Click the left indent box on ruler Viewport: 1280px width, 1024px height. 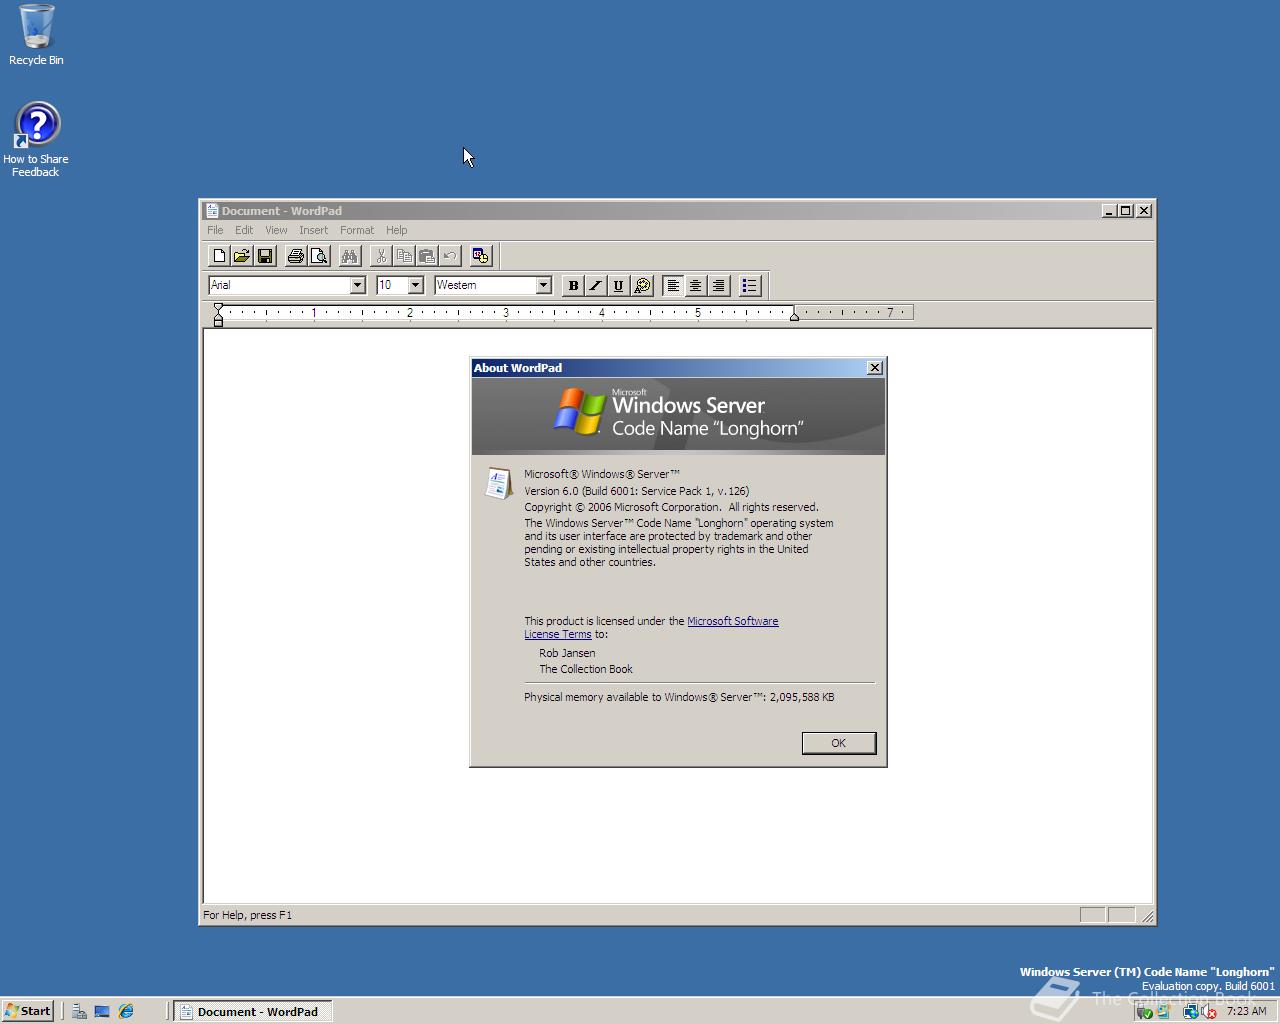point(218,323)
